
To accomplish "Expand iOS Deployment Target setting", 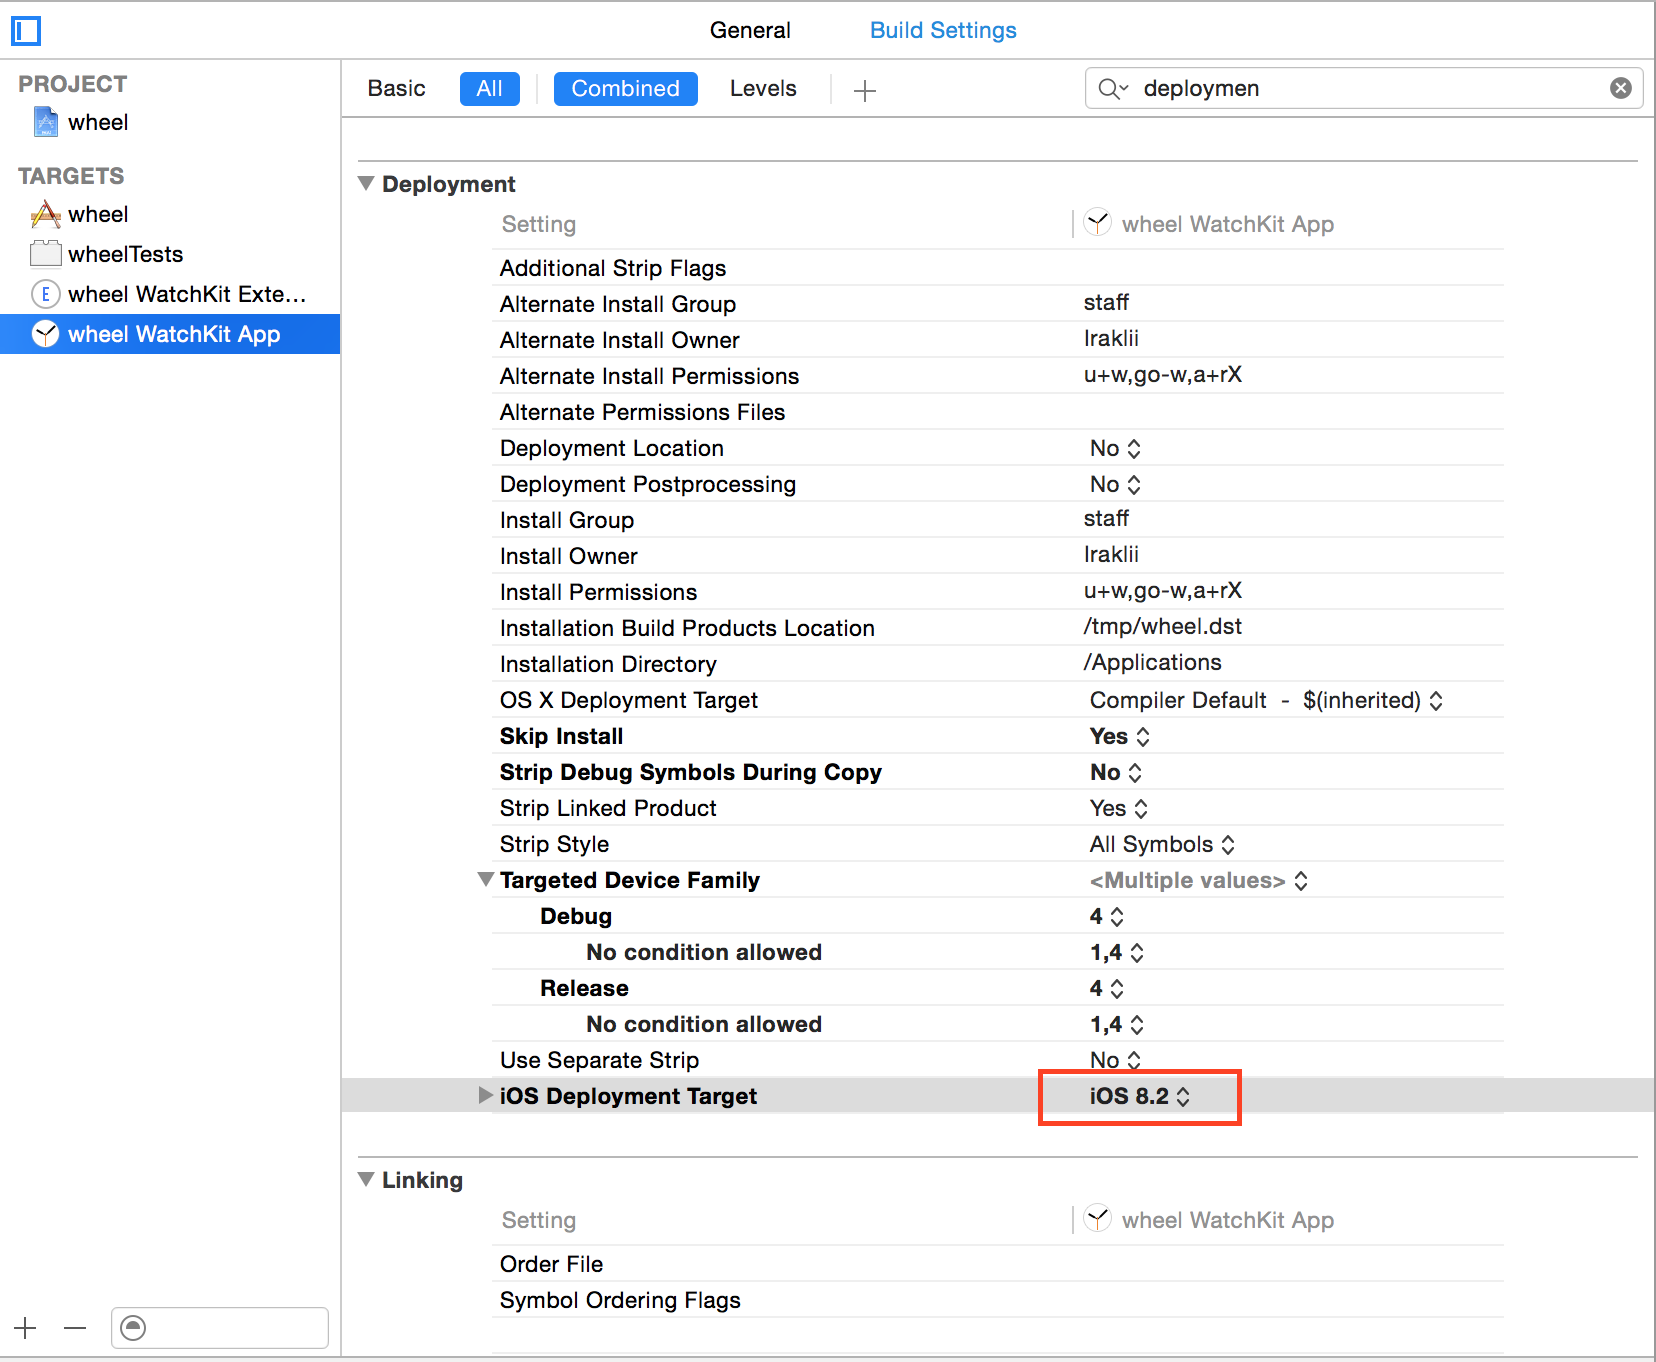I will [x=486, y=1096].
